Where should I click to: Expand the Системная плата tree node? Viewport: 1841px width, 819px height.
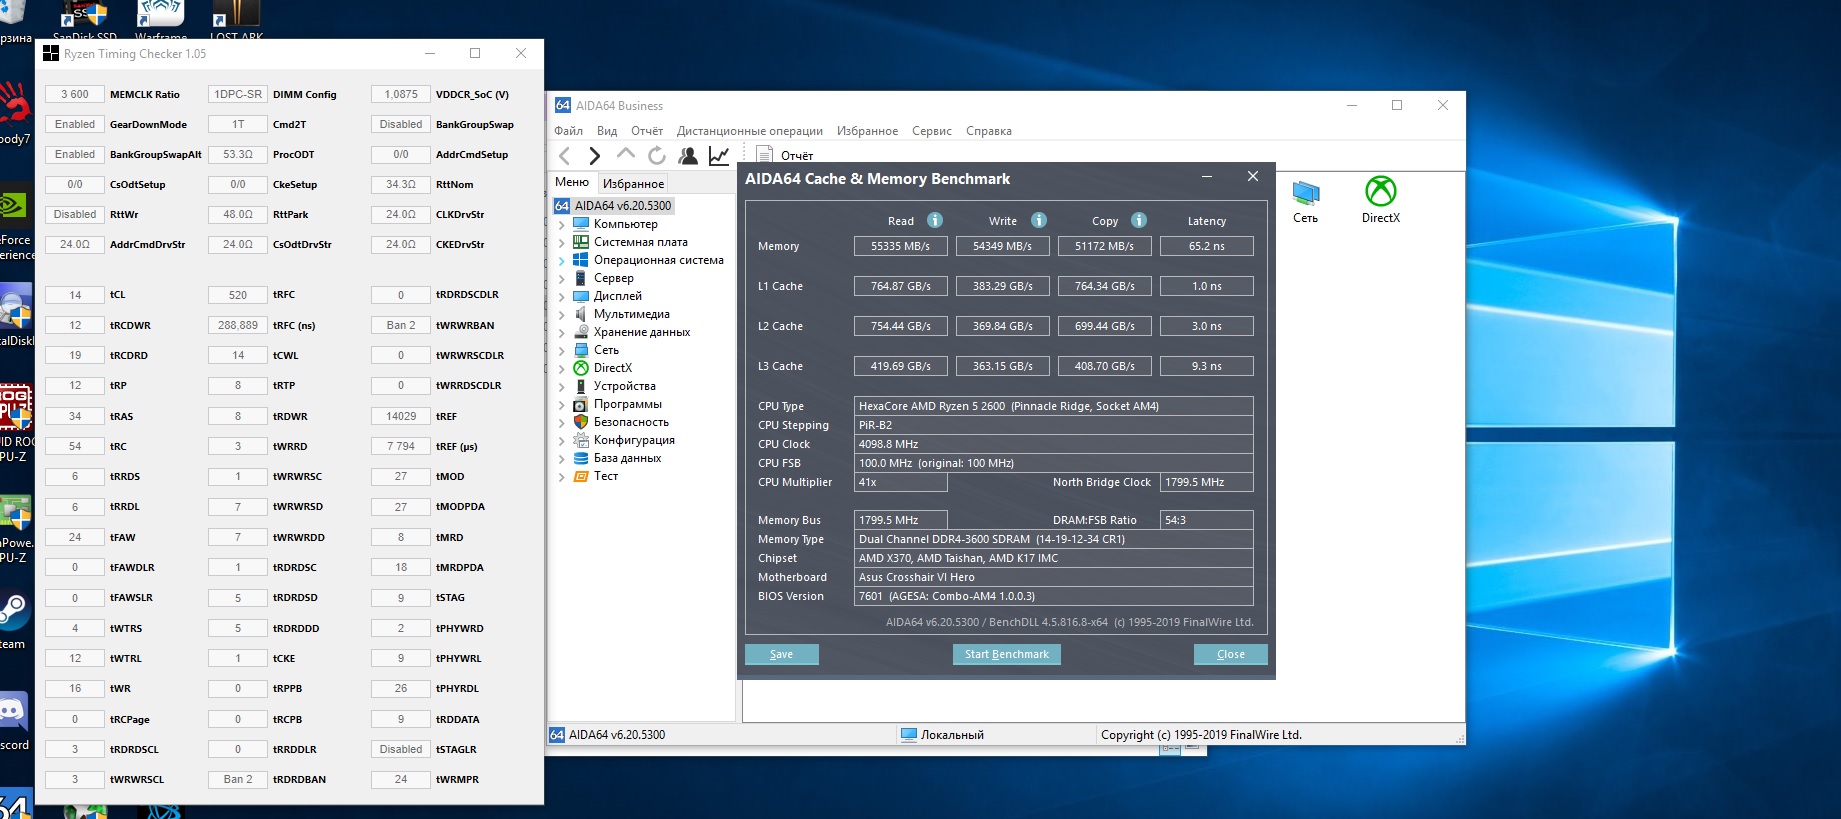561,243
